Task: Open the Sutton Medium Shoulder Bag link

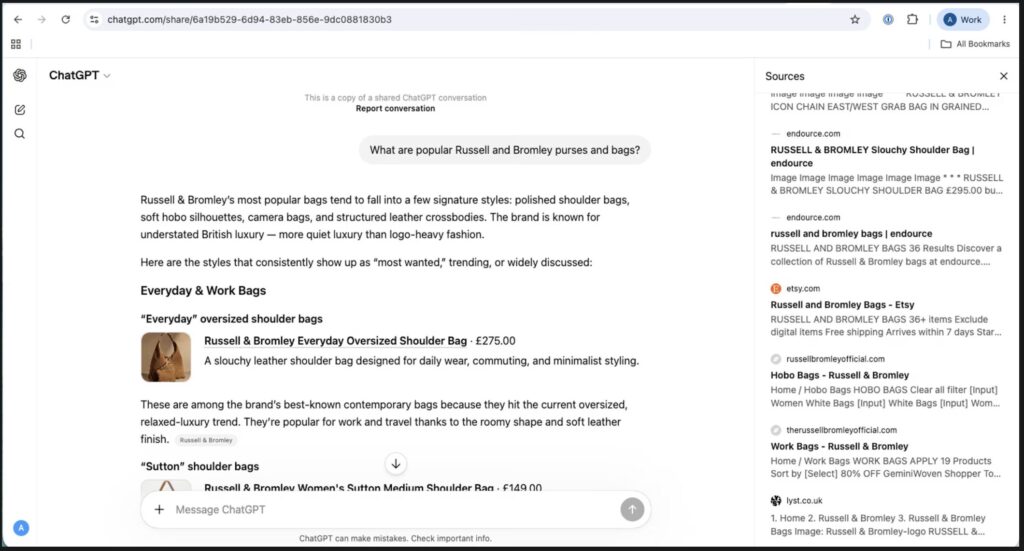Action: [349, 487]
